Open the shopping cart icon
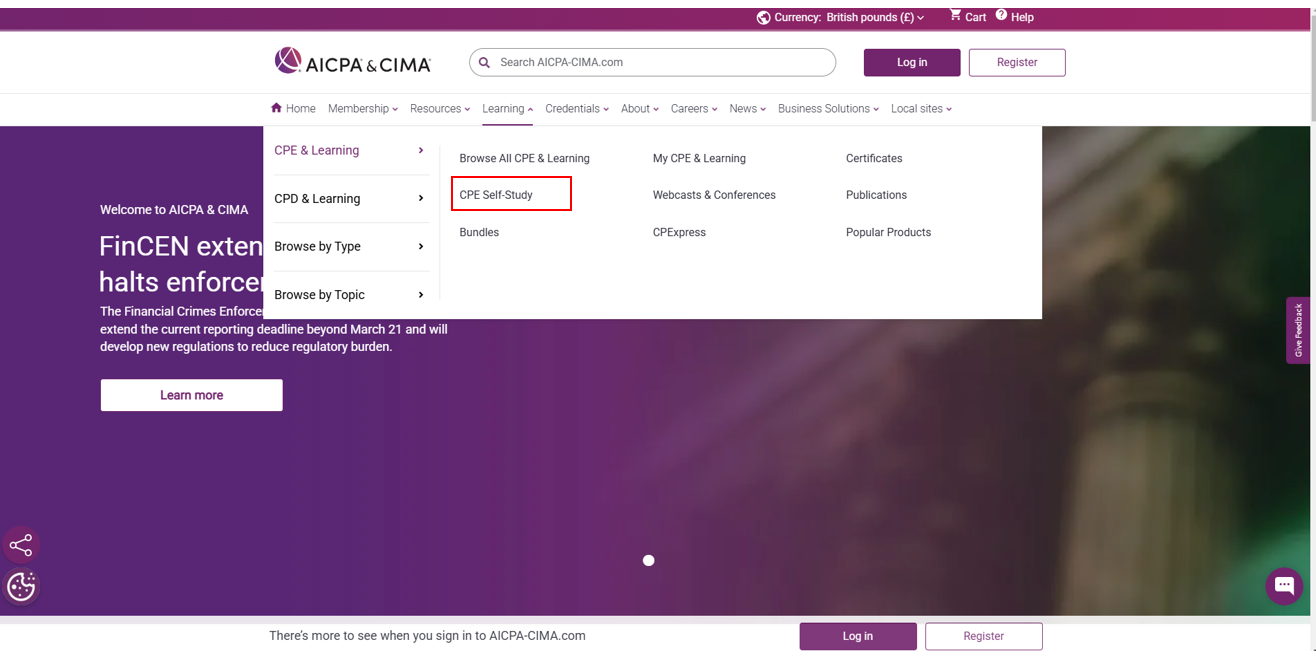Screen dimensions: 1316x666 click(955, 15)
